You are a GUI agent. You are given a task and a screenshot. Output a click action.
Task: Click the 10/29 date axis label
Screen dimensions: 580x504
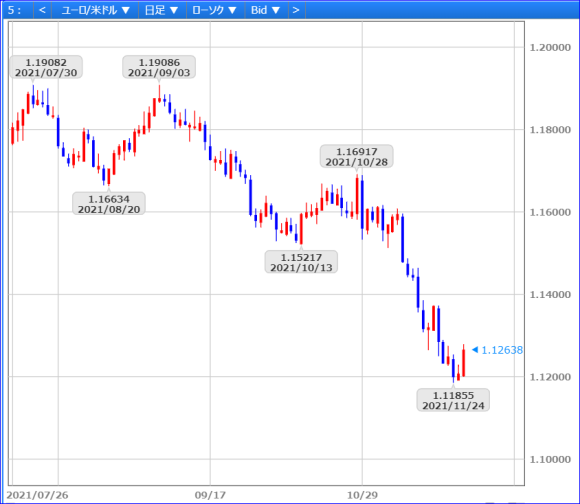pyautogui.click(x=362, y=495)
